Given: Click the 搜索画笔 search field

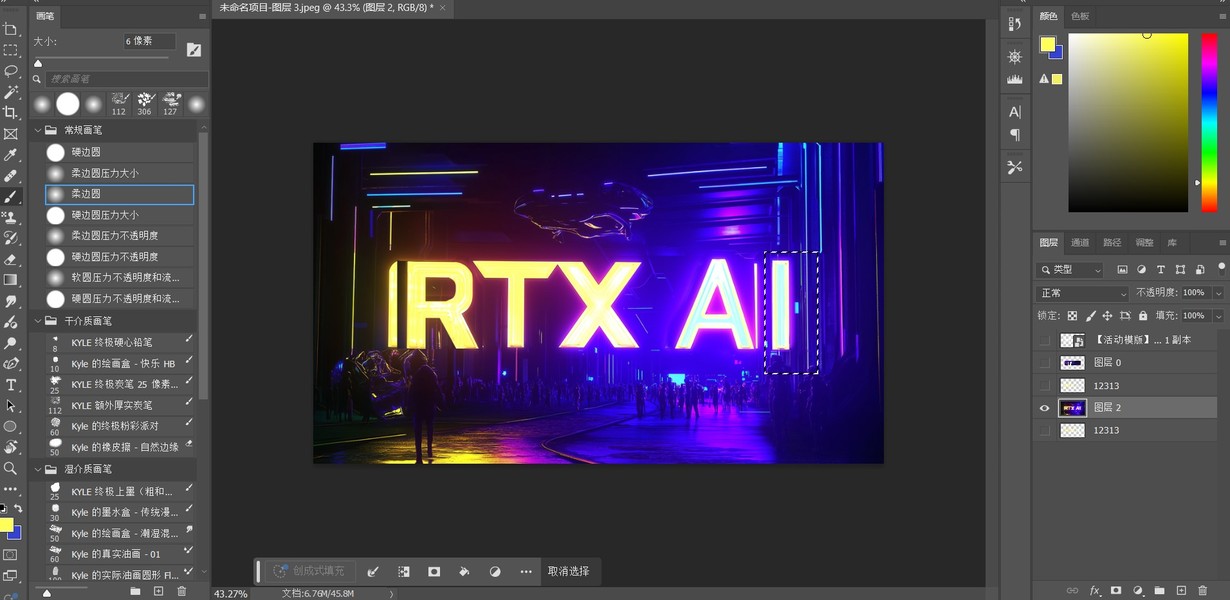Looking at the screenshot, I should pyautogui.click(x=127, y=79).
